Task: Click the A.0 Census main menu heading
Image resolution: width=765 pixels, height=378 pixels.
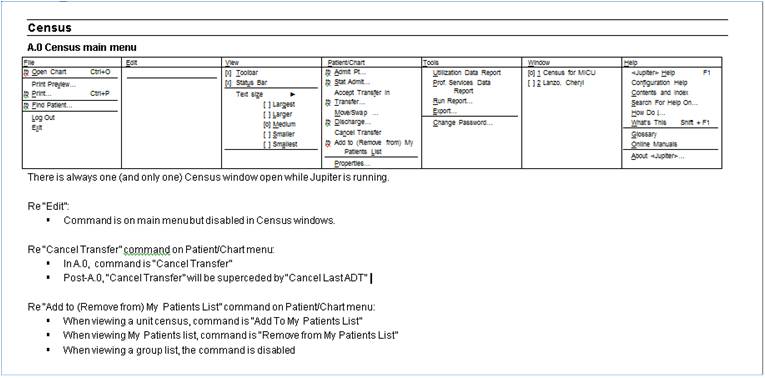Action: 82,48
